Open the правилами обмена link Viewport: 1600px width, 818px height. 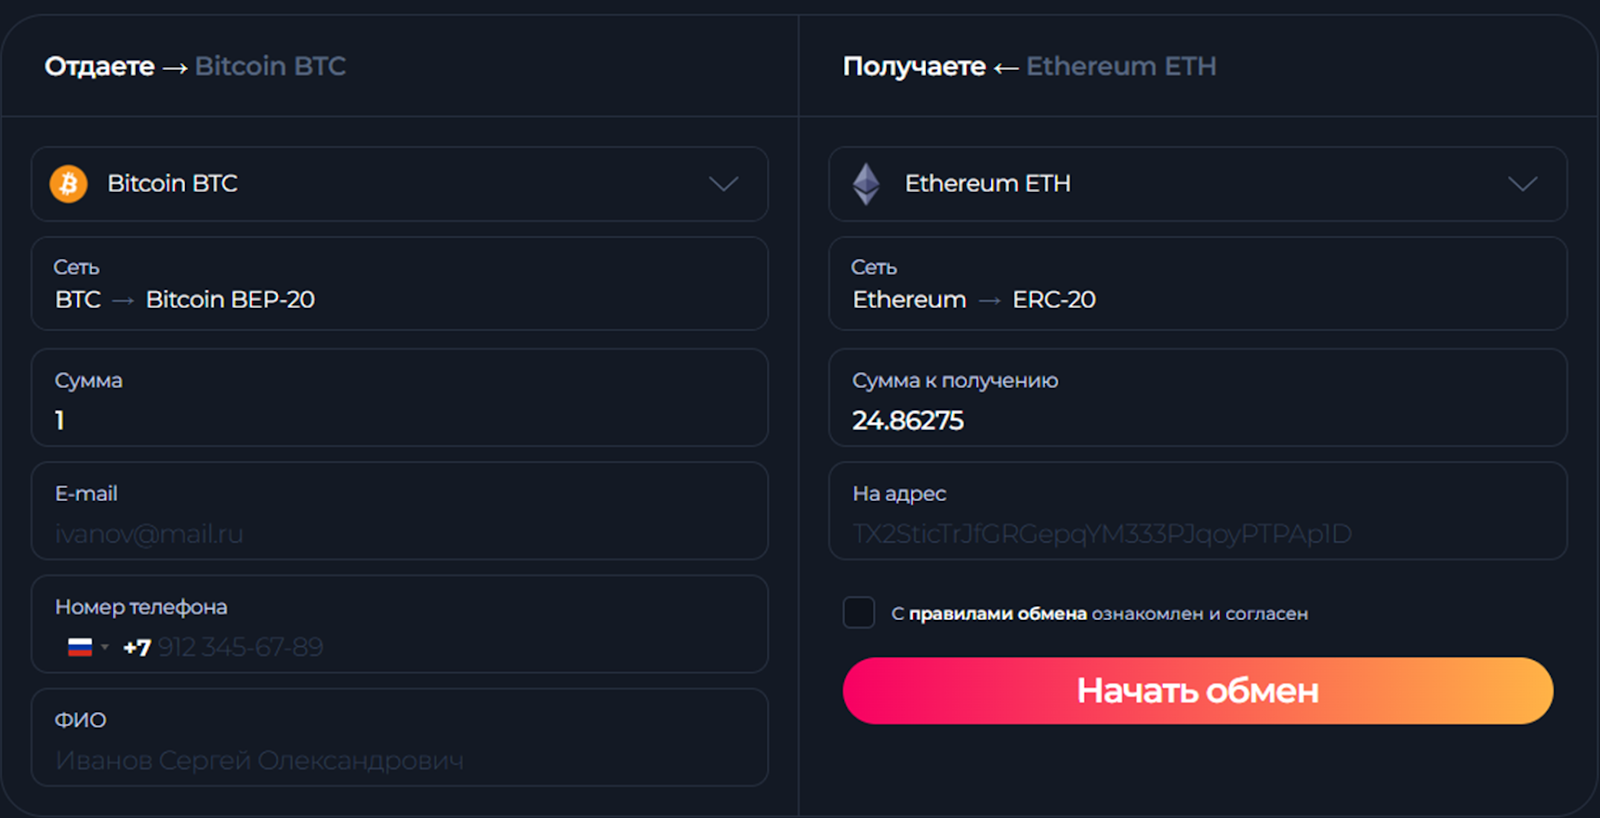click(997, 614)
